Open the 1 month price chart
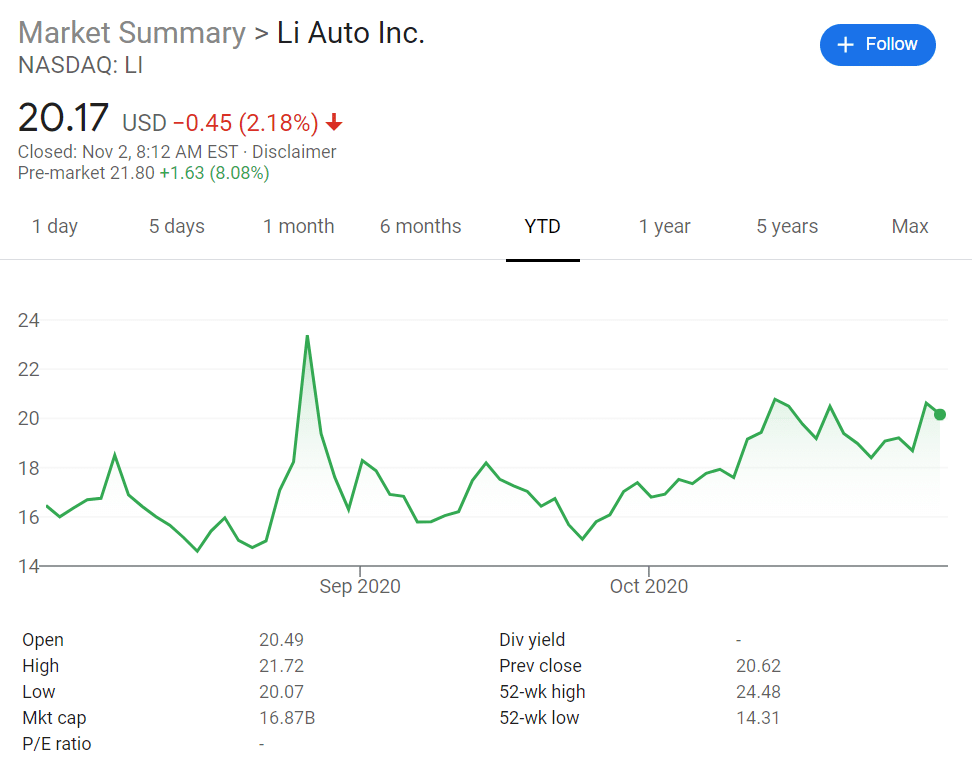The image size is (972, 760). (x=298, y=226)
